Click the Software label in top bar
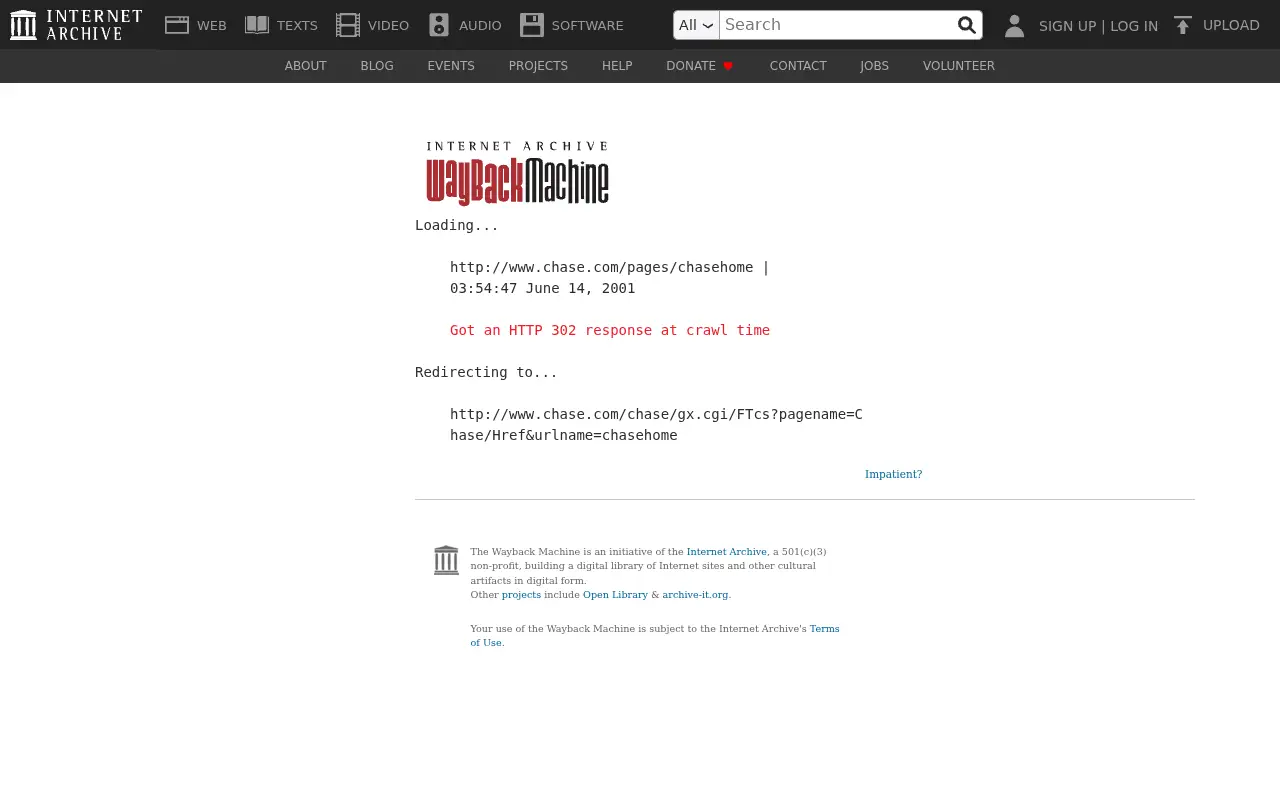 [x=587, y=25]
